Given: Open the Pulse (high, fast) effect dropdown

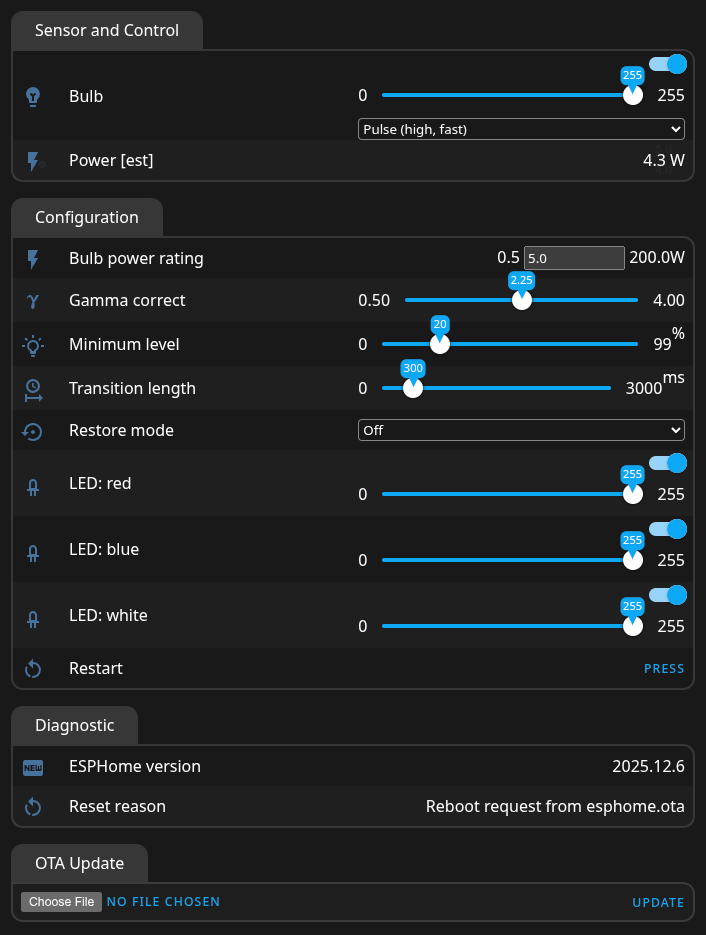Looking at the screenshot, I should pos(521,129).
